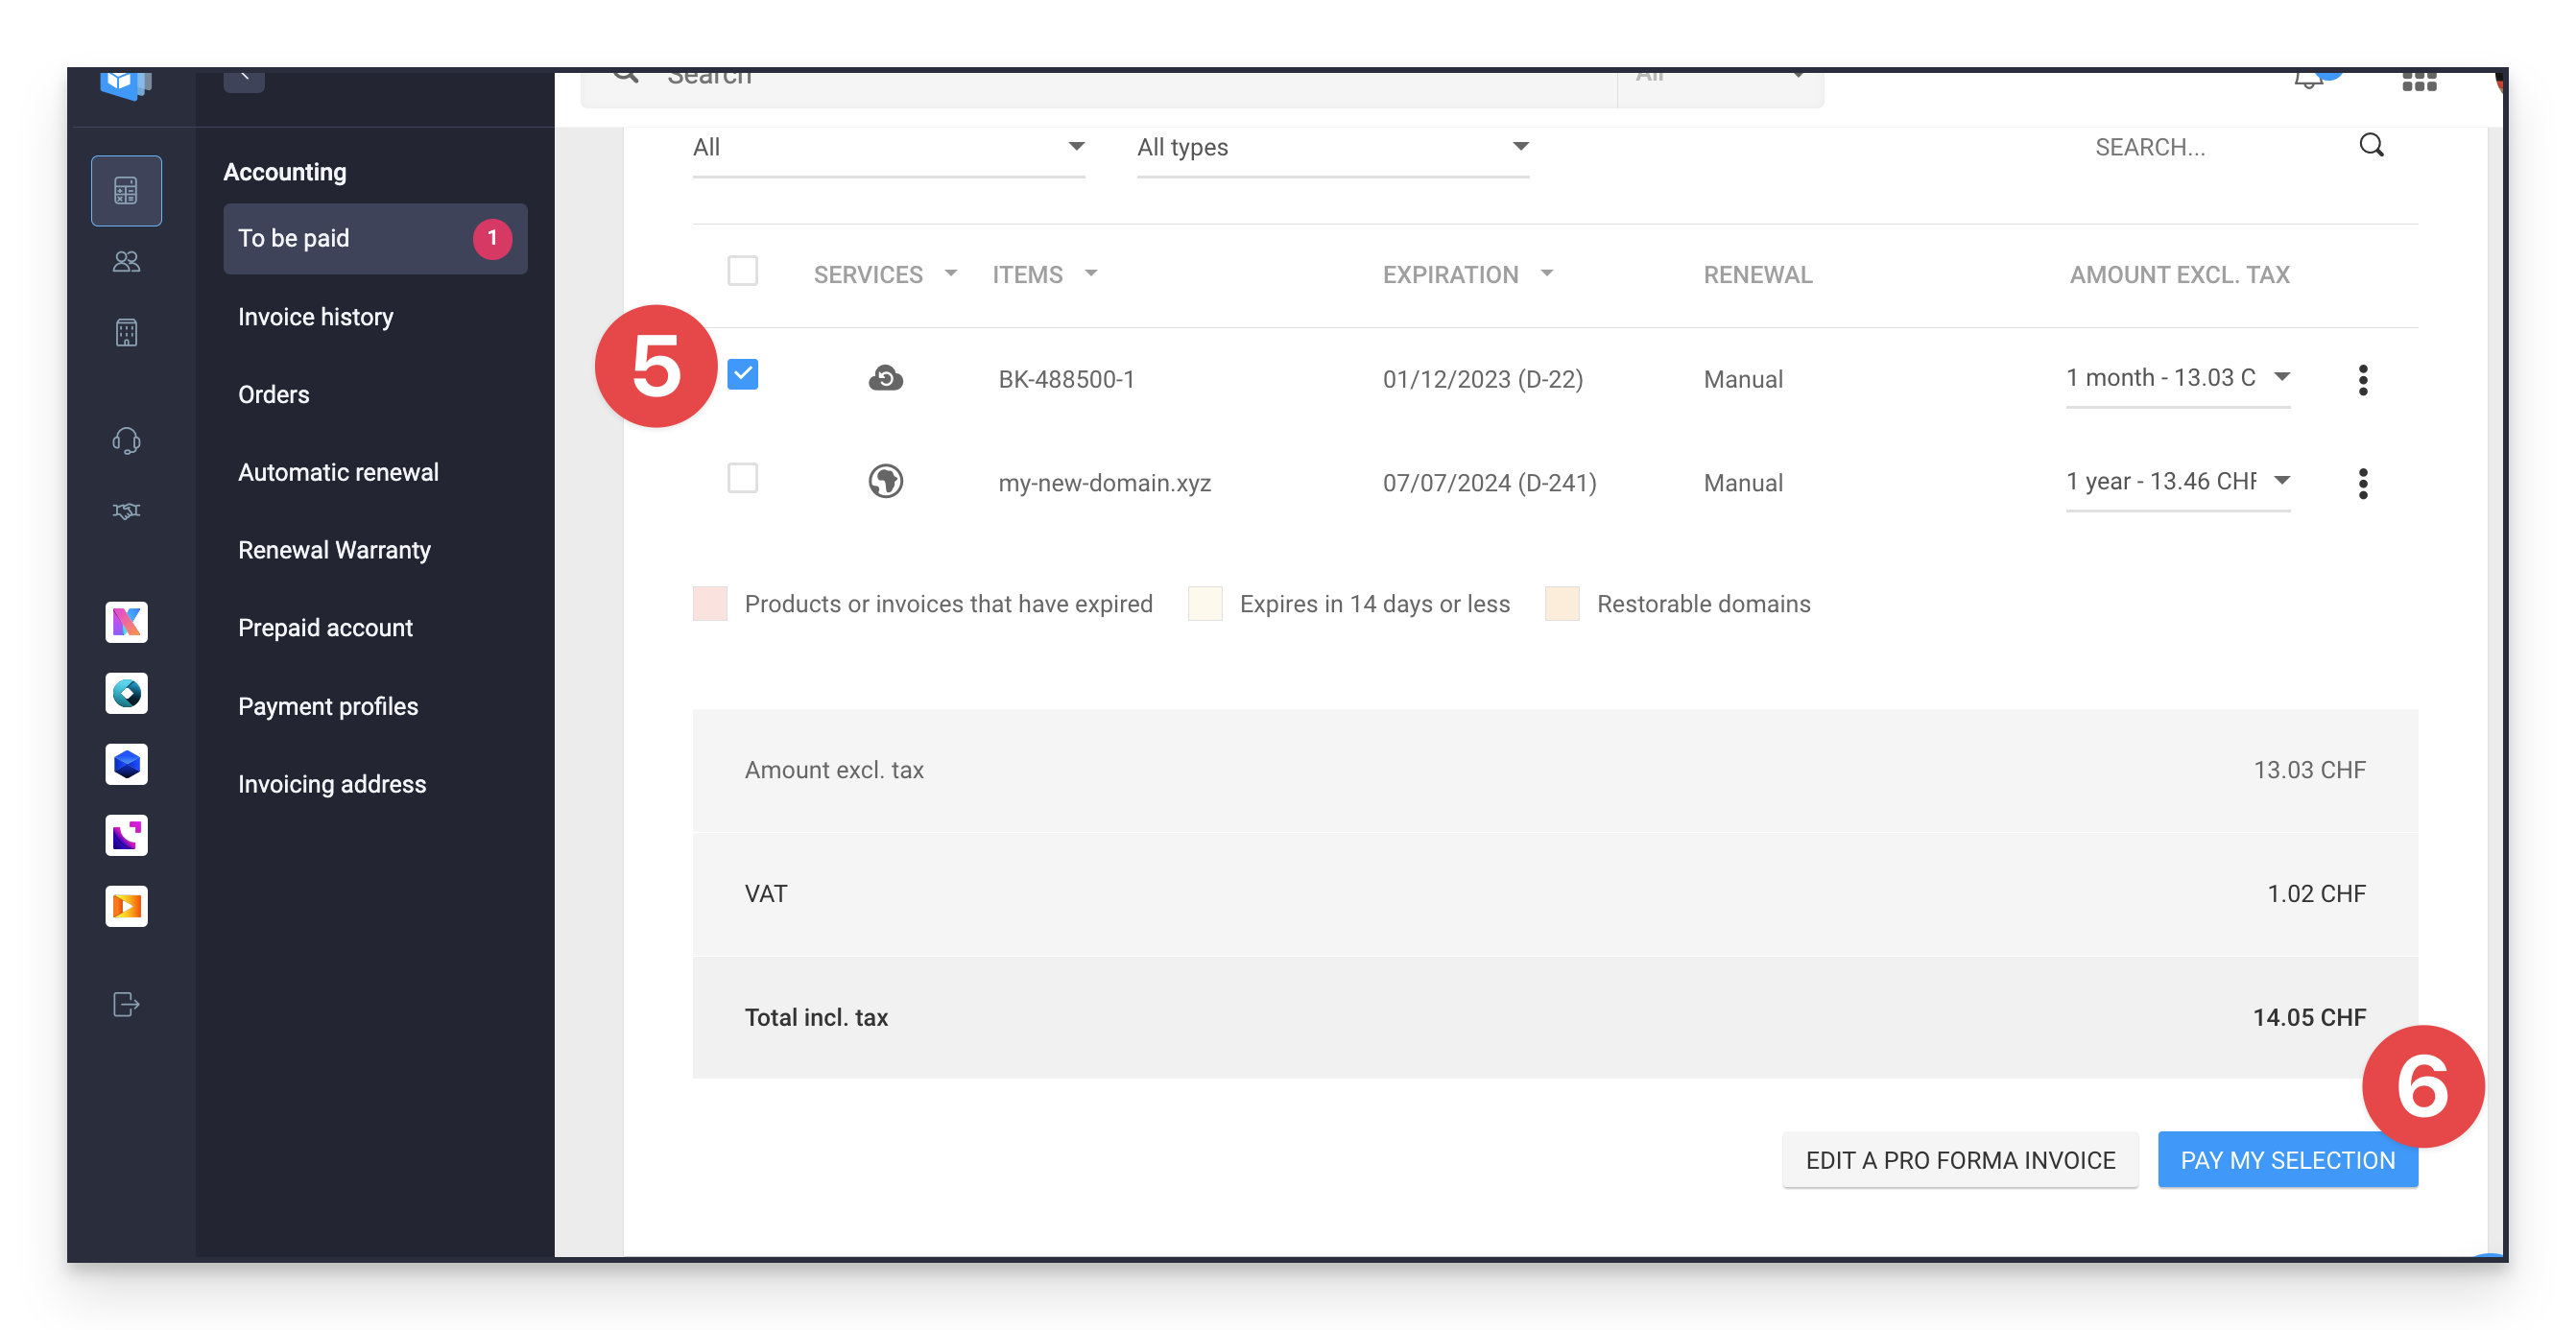Screen dimensions: 2576x1330
Task: Open Automatic renewal from the sidebar menu
Action: 338,471
